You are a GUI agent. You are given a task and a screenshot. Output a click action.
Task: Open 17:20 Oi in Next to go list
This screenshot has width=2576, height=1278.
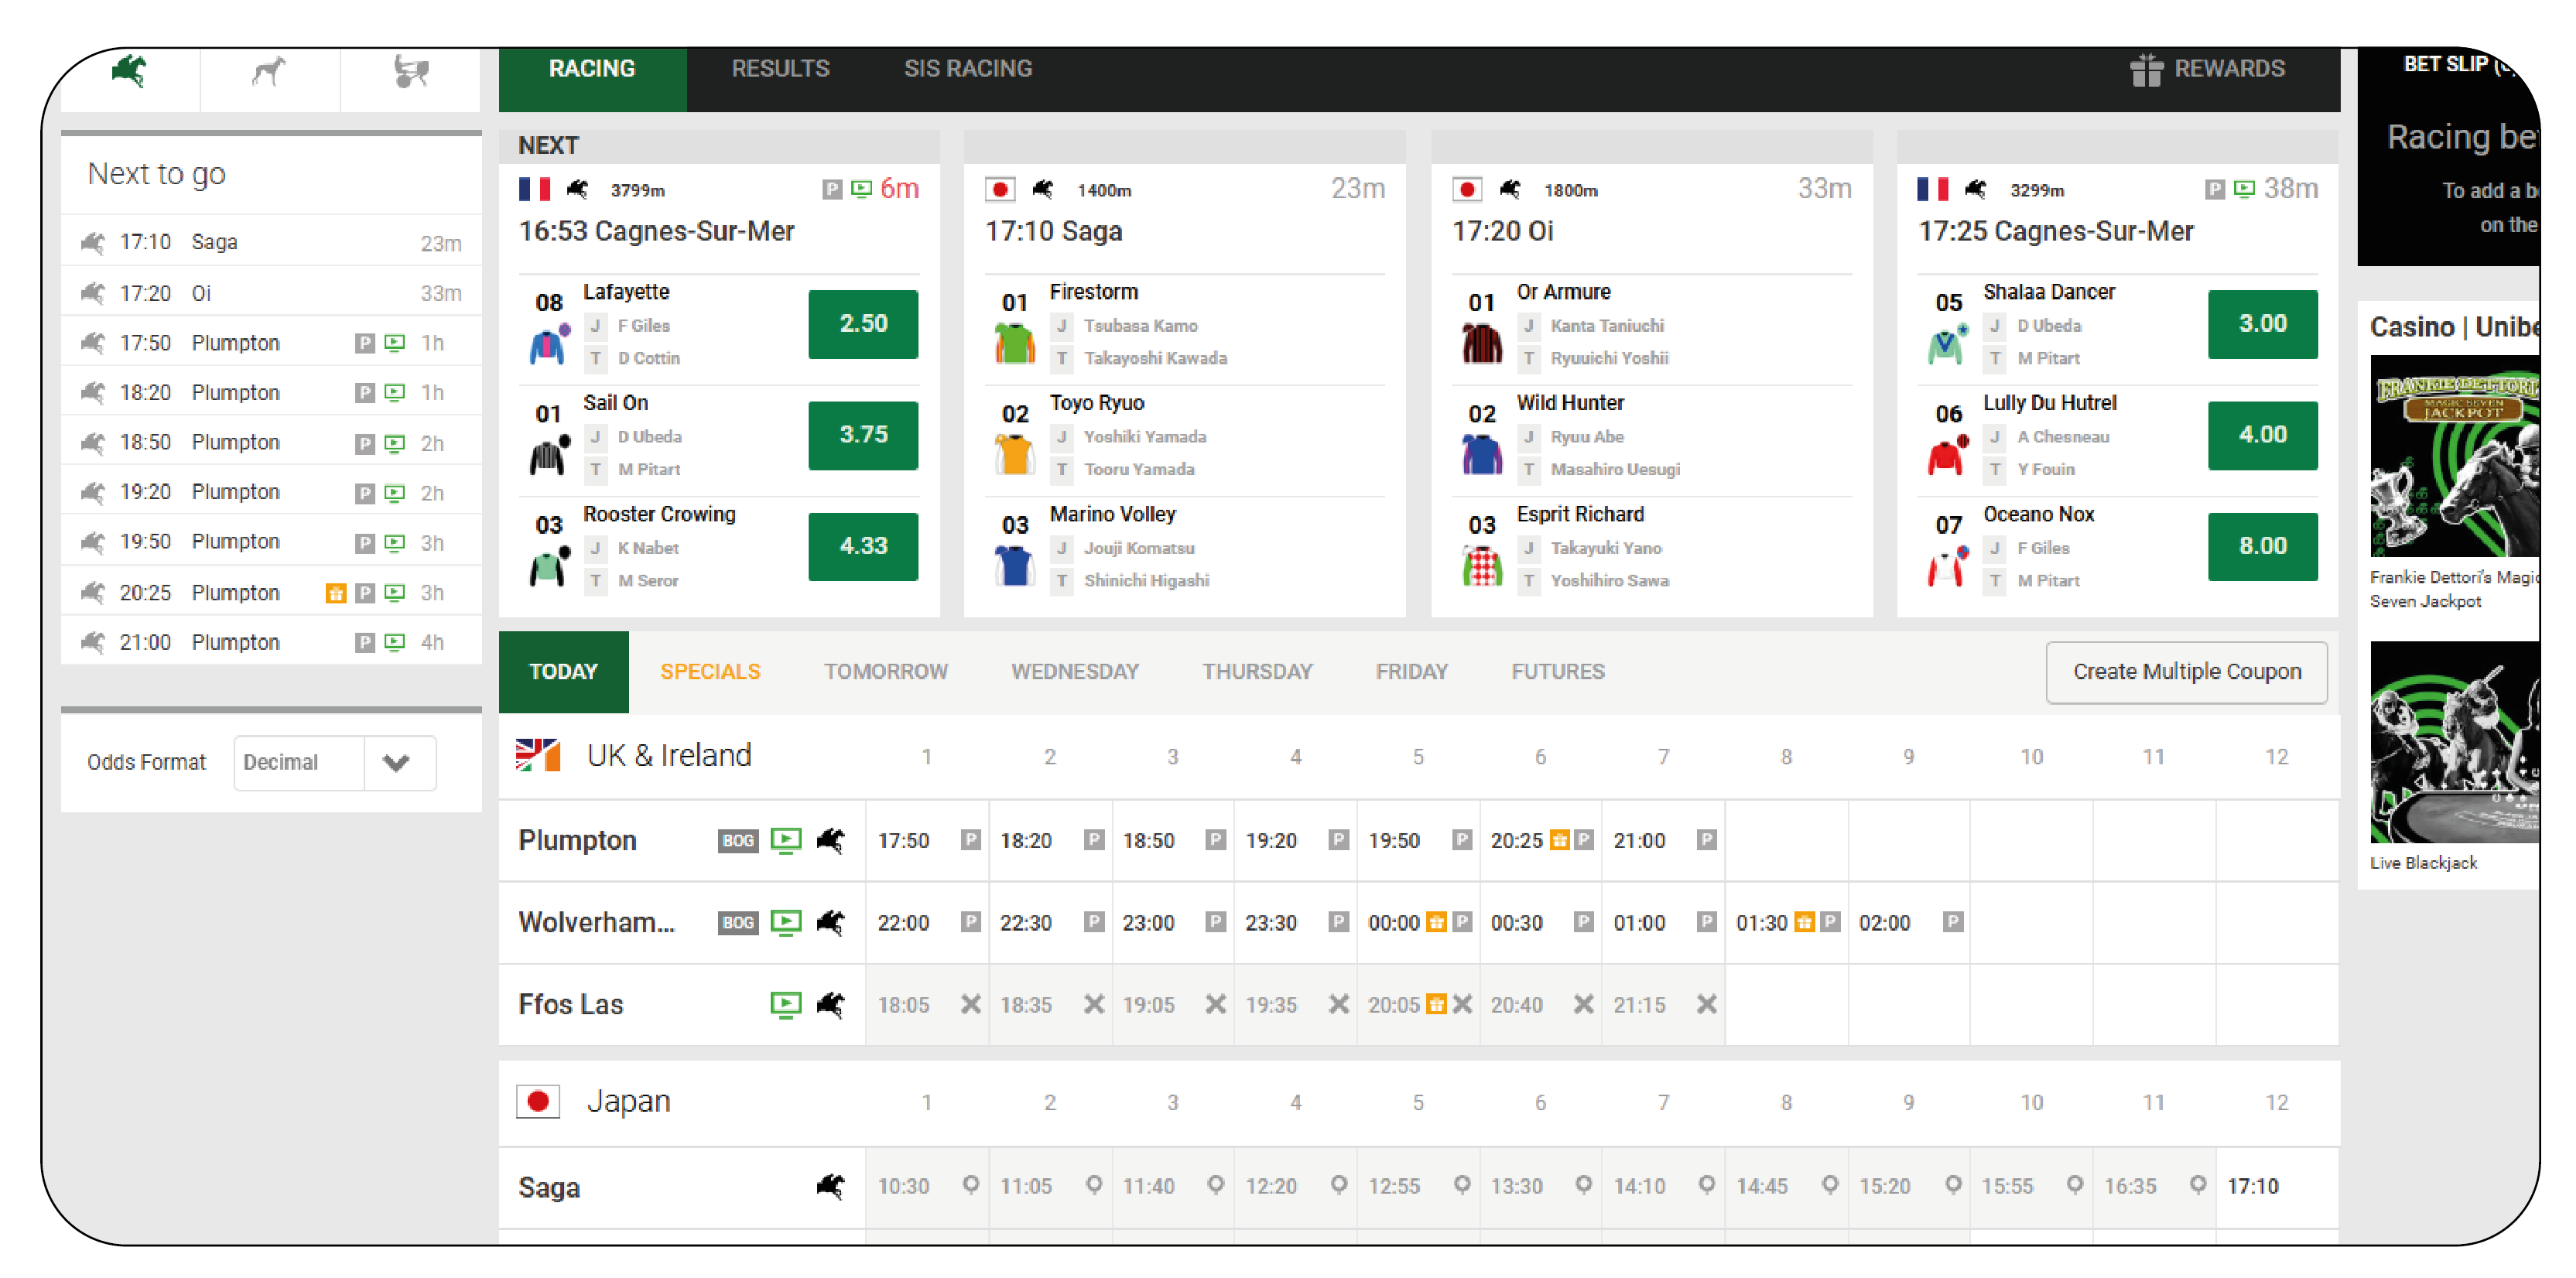(271, 293)
